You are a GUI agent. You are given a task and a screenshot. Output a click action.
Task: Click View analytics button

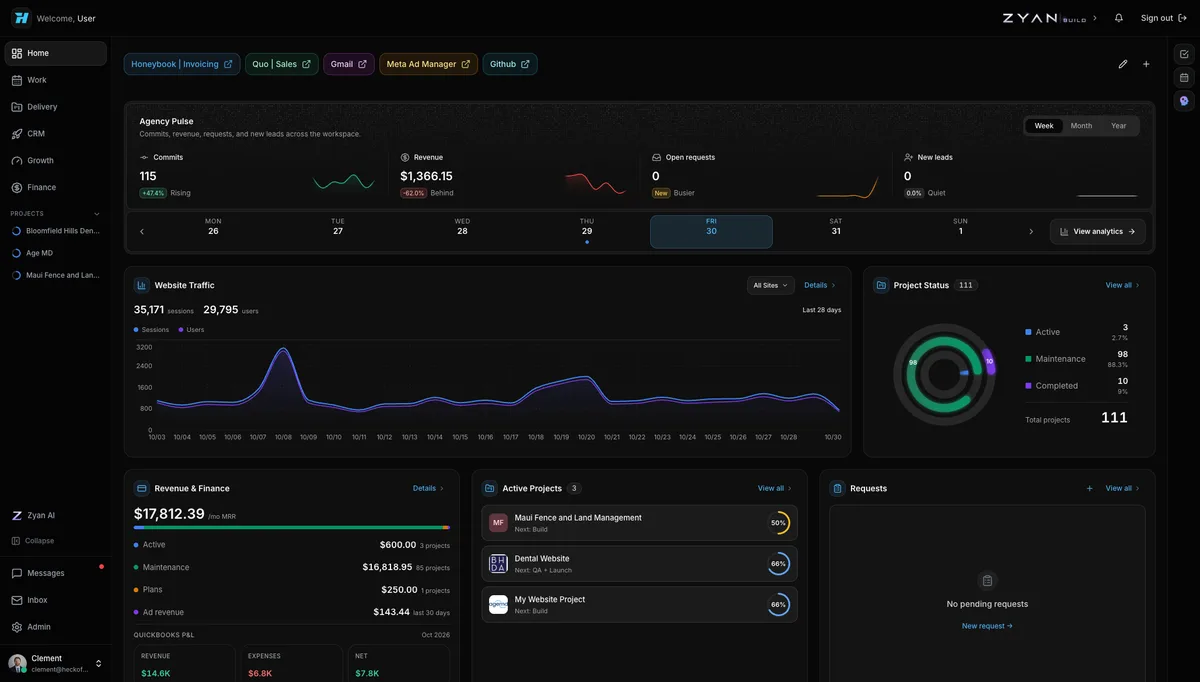[1098, 231]
